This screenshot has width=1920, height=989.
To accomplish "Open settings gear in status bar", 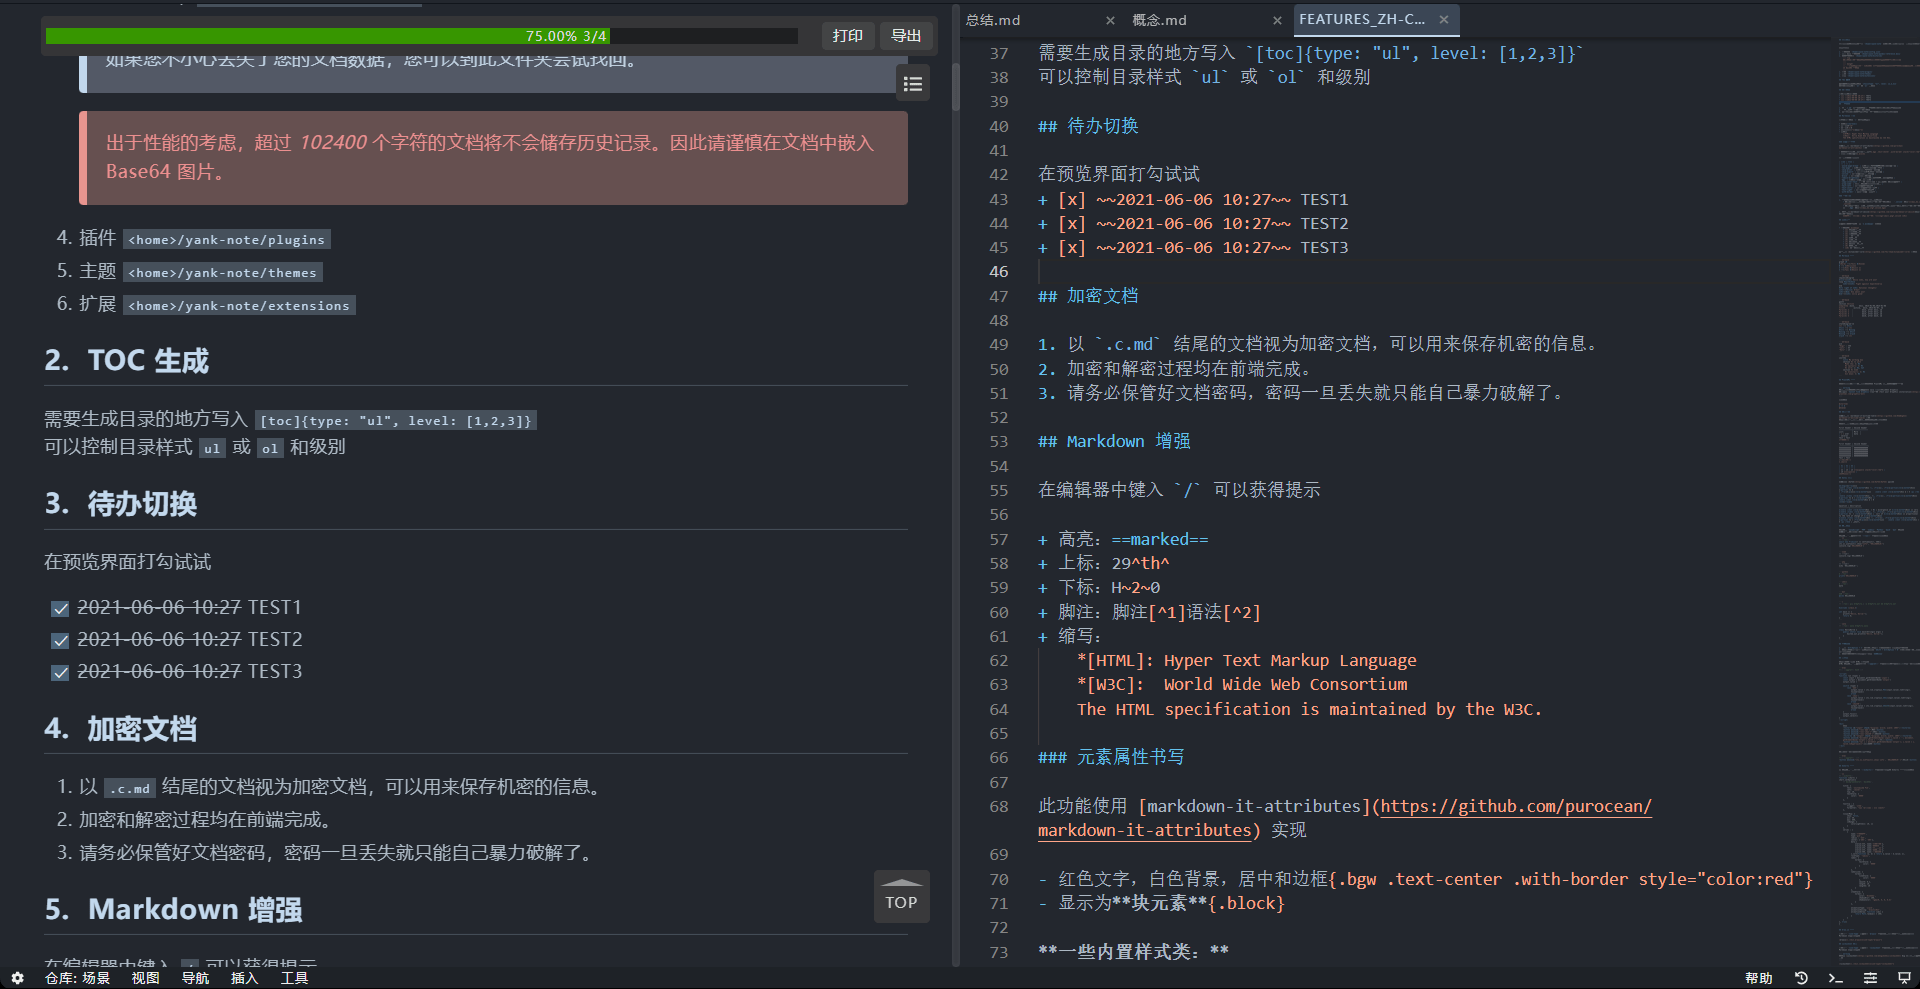I will 17,978.
